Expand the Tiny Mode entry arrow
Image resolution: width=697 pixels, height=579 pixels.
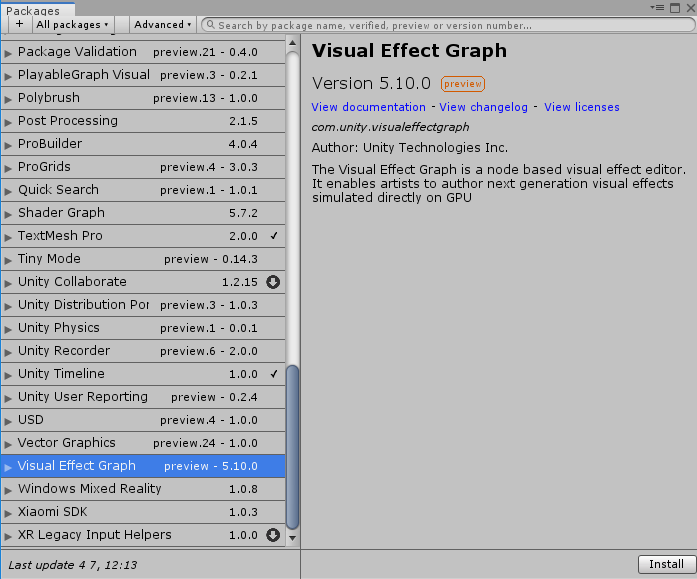[8, 260]
